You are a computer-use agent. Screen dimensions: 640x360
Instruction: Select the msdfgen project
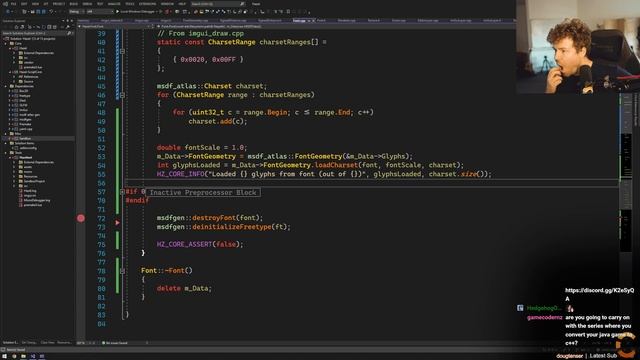tap(25, 120)
